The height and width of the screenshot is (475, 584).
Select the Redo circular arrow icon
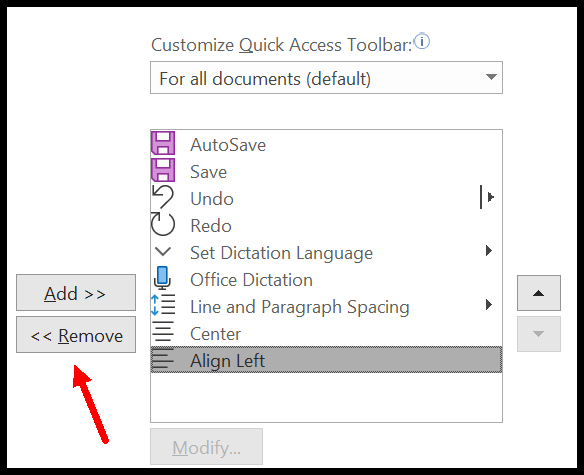click(163, 224)
